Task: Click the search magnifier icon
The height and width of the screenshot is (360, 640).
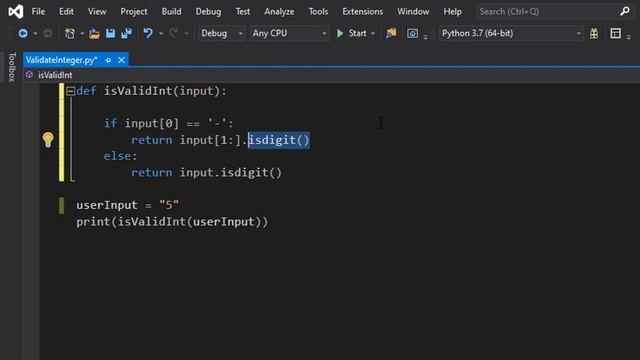Action: 625,11
